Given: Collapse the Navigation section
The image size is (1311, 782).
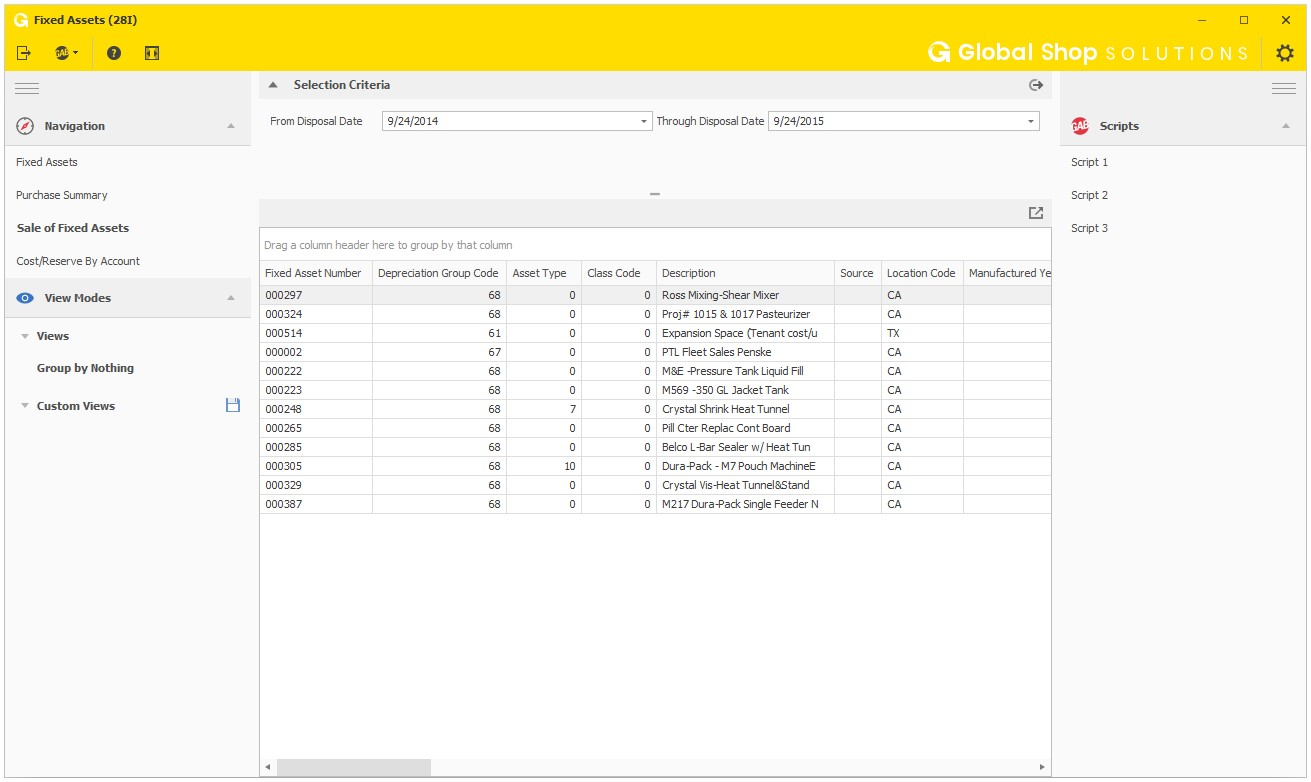Looking at the screenshot, I should click(x=231, y=126).
